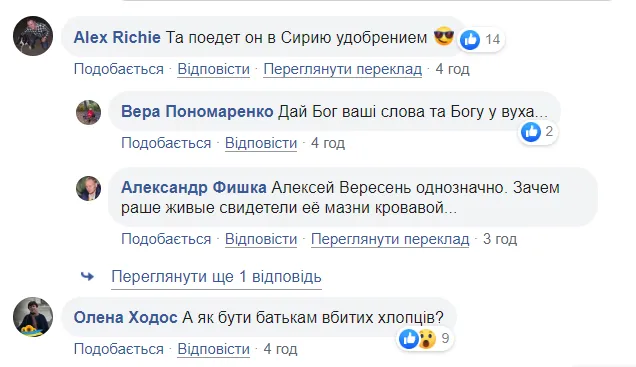Screen dimensions: 636x367
Task: Click the "3 год" timestamp on Фишка's reply
Action: 500,239
